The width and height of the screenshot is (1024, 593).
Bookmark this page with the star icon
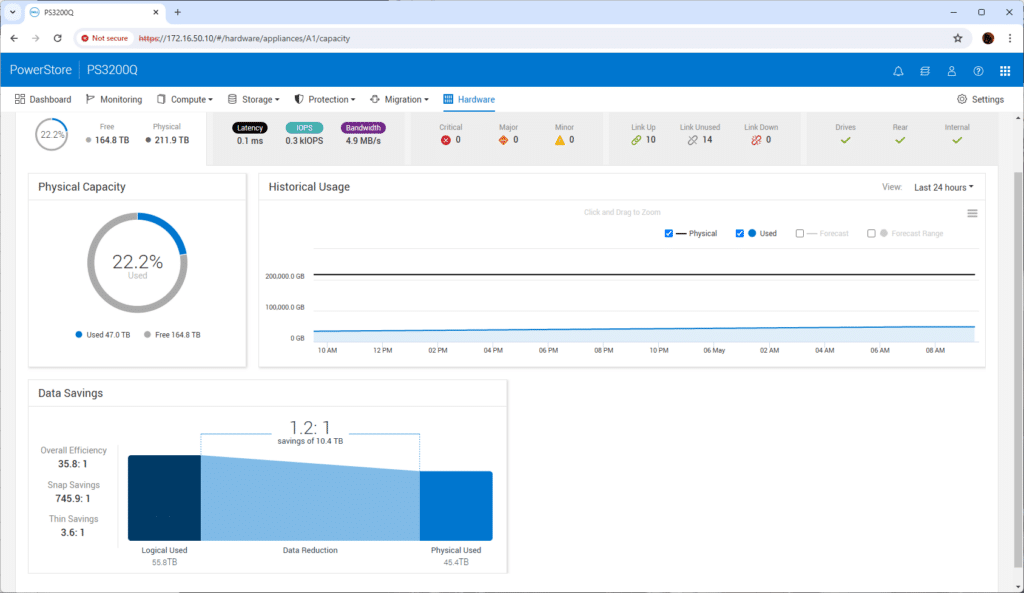click(957, 39)
